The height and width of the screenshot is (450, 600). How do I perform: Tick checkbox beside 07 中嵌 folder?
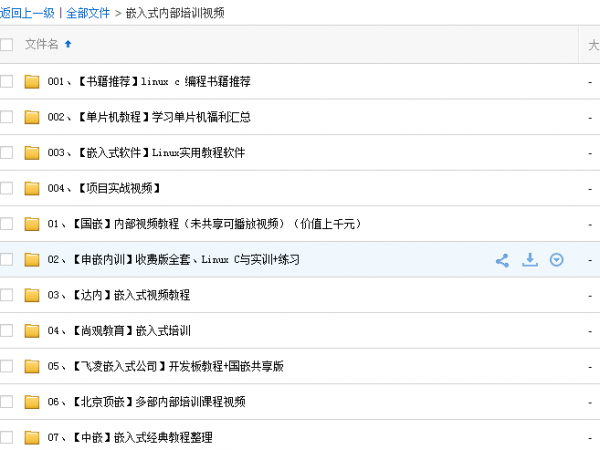click(x=7, y=438)
